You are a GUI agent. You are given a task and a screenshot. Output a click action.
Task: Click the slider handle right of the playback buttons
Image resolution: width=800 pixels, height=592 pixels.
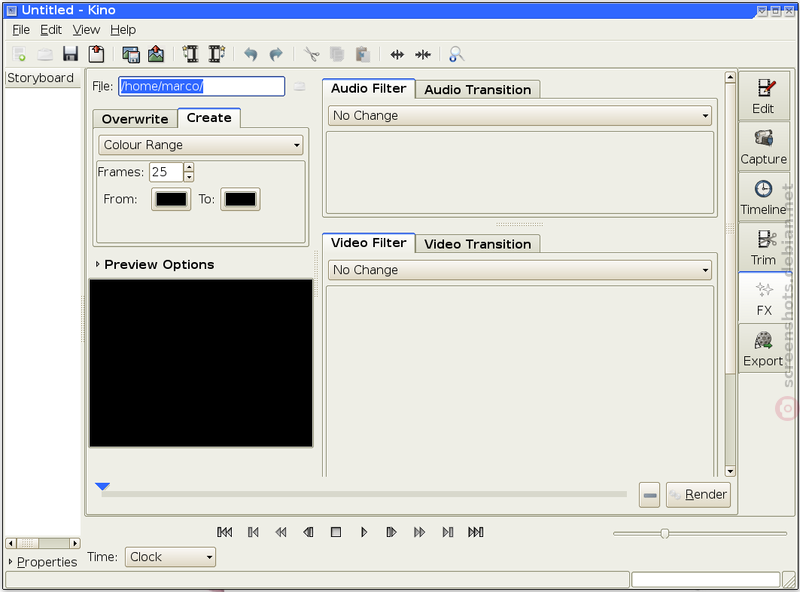point(664,533)
